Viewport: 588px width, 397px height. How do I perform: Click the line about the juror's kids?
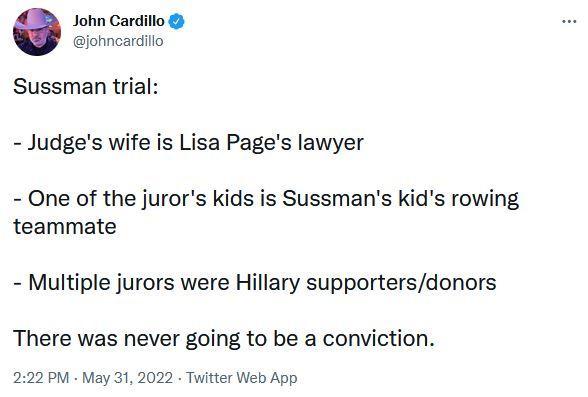click(266, 212)
